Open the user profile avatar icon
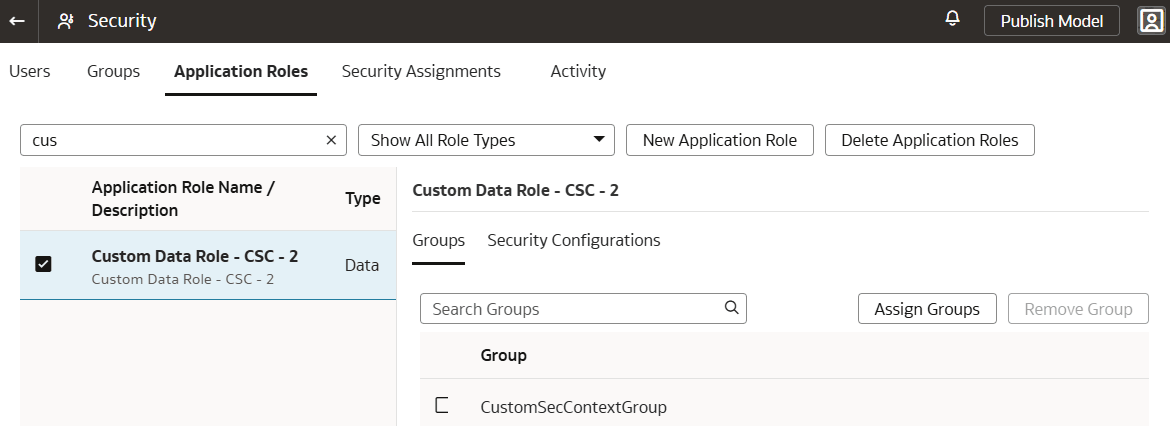The image size is (1170, 426). tap(1149, 21)
